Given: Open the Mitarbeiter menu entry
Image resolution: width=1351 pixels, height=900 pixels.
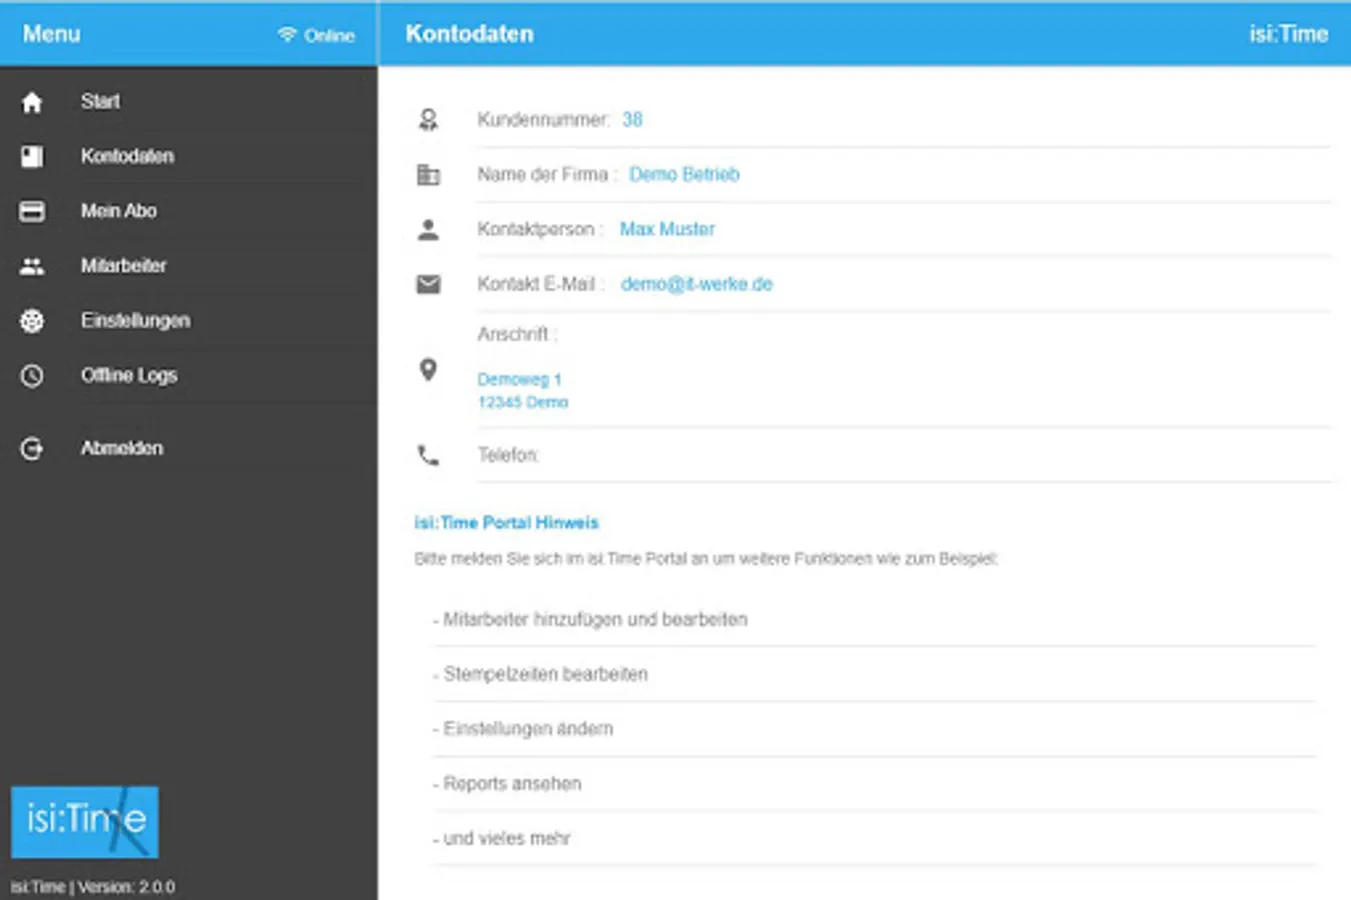Looking at the screenshot, I should coord(189,266).
